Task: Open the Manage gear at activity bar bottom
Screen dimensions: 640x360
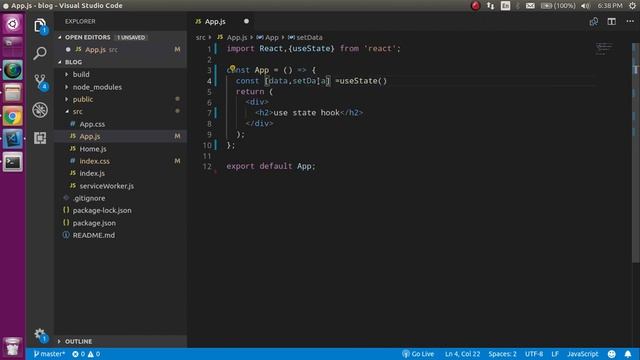Action: (40, 335)
